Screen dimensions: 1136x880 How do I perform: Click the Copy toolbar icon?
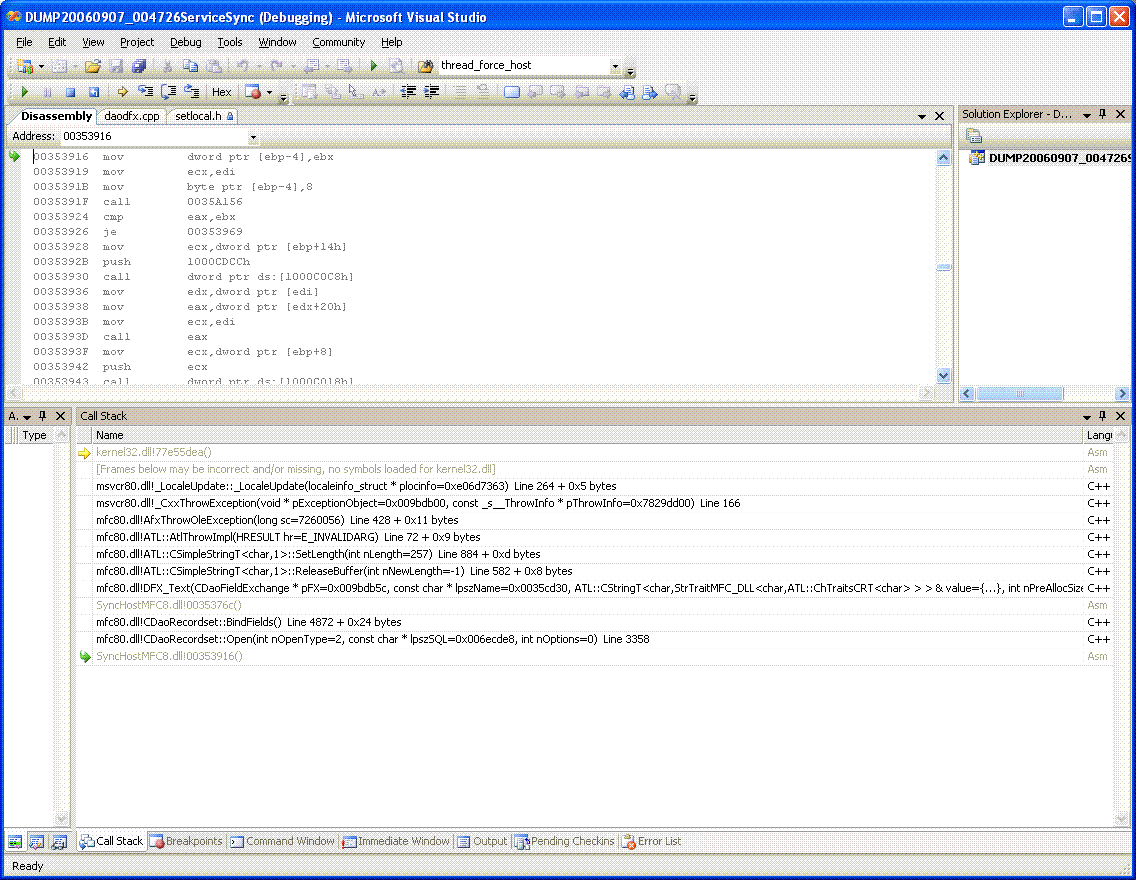click(x=191, y=67)
